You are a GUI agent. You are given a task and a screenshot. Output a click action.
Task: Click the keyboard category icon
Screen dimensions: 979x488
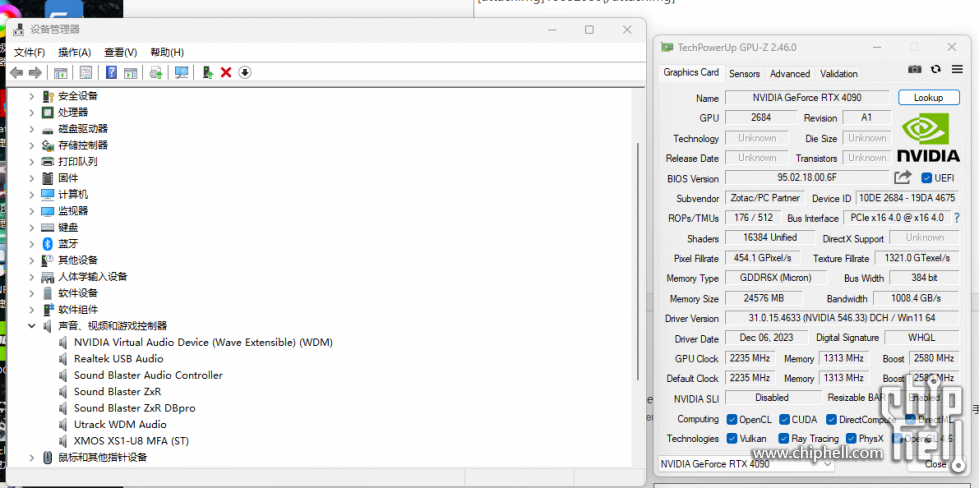[x=47, y=227]
